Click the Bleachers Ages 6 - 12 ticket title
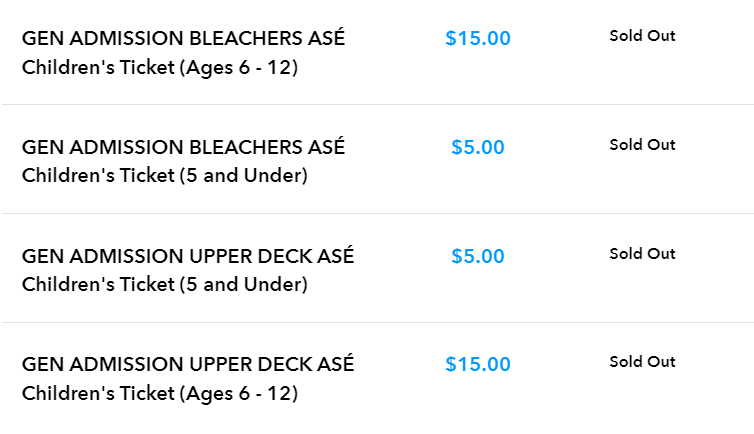This screenshot has height=434, width=754. pyautogui.click(x=183, y=39)
